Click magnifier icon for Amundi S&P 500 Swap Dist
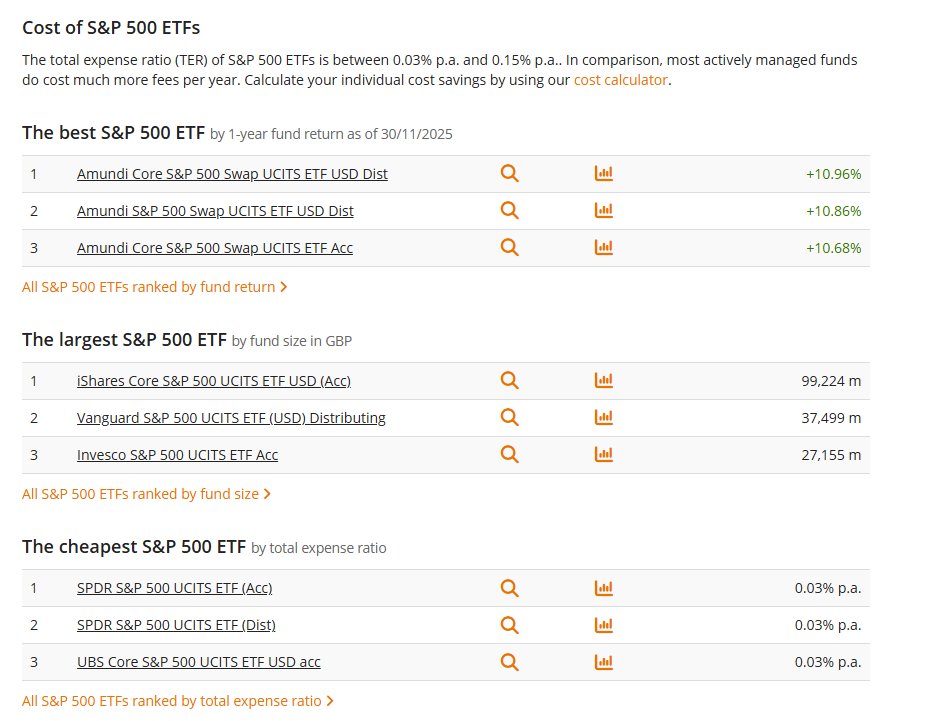The width and height of the screenshot is (933, 721). point(510,211)
